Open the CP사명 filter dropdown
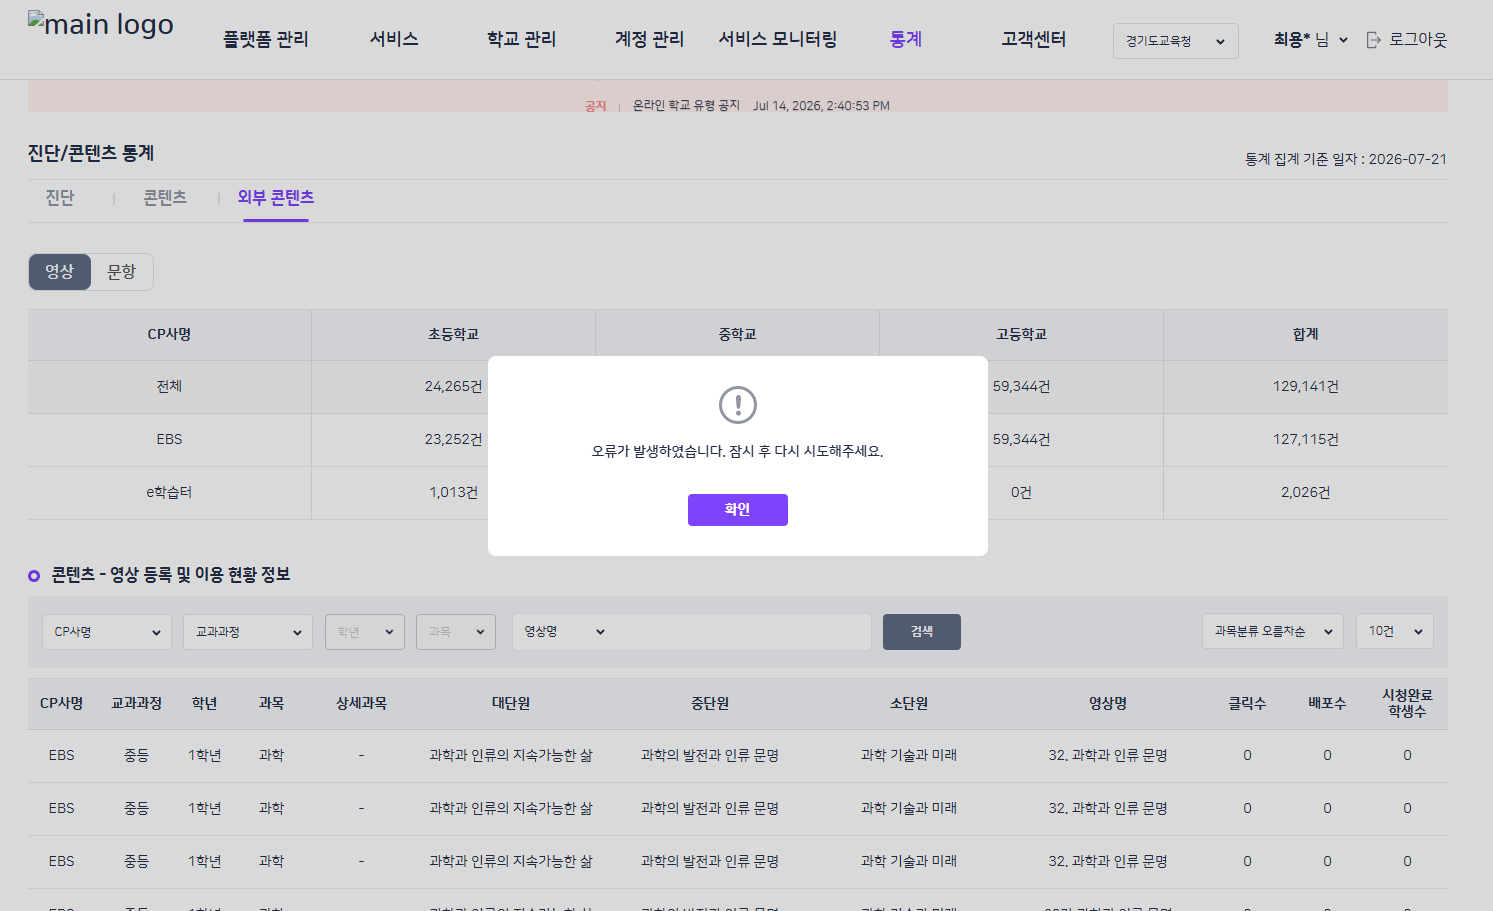Screen dimensions: 1493x911 (107, 632)
